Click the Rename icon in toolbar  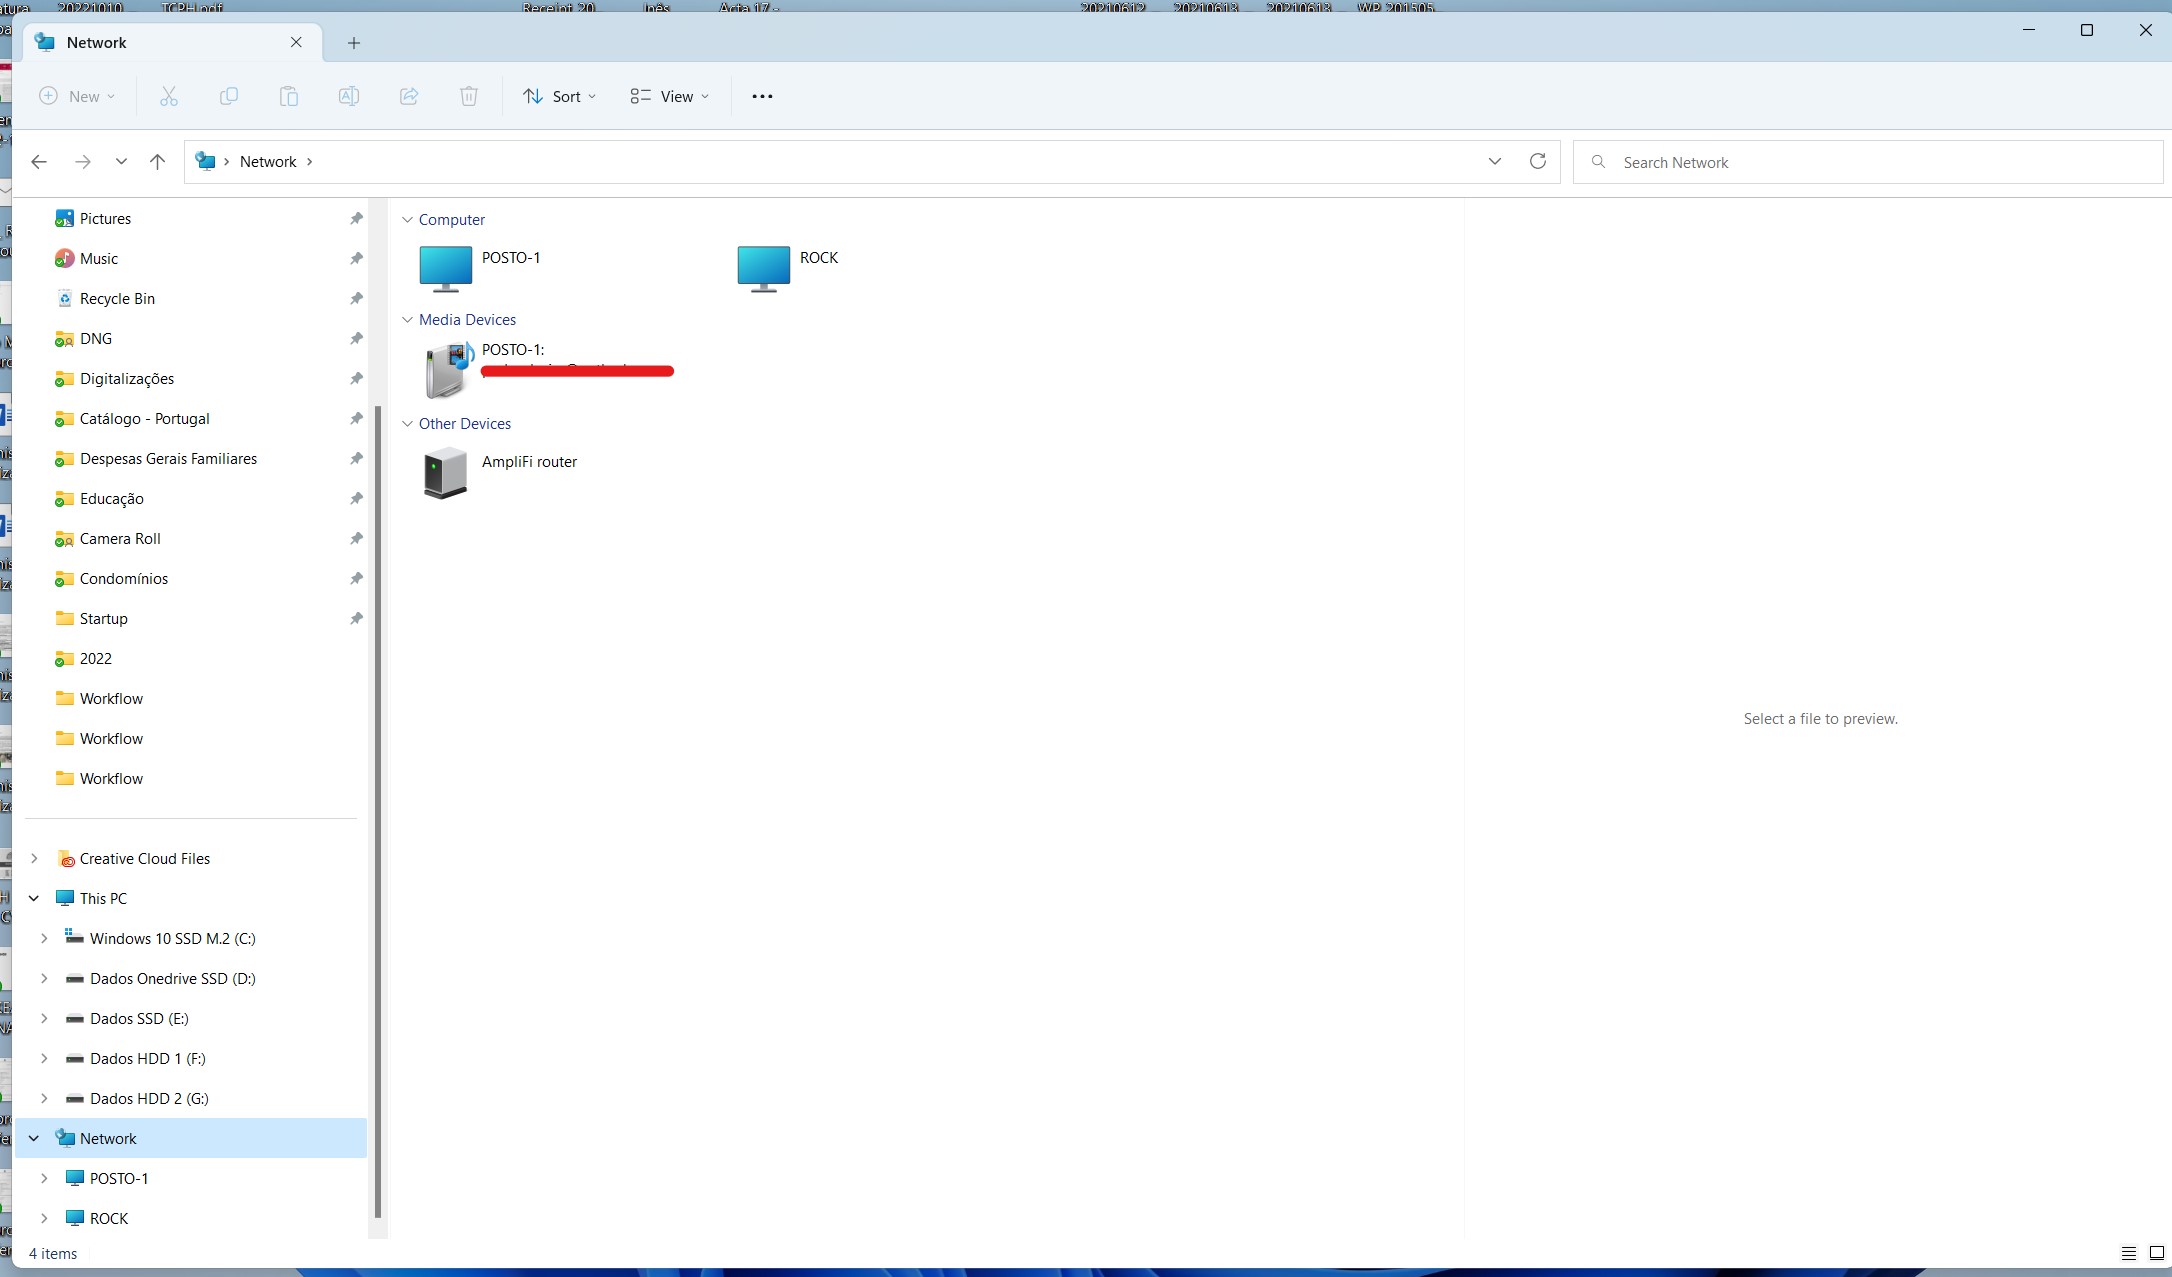click(x=348, y=96)
